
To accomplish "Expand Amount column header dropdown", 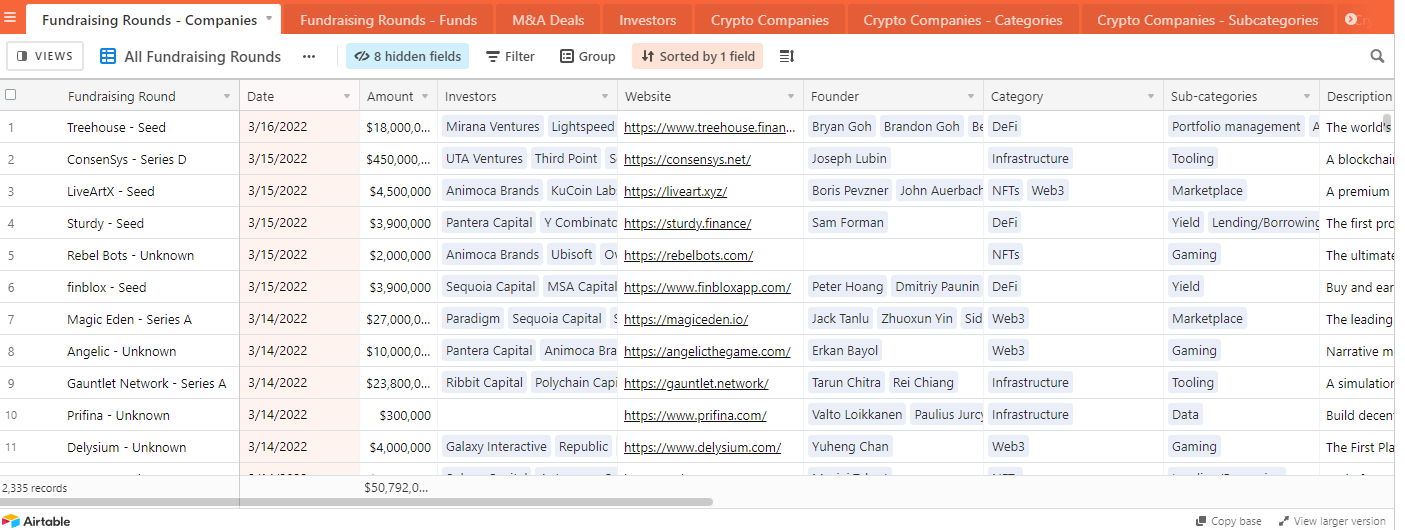I will click(x=424, y=97).
